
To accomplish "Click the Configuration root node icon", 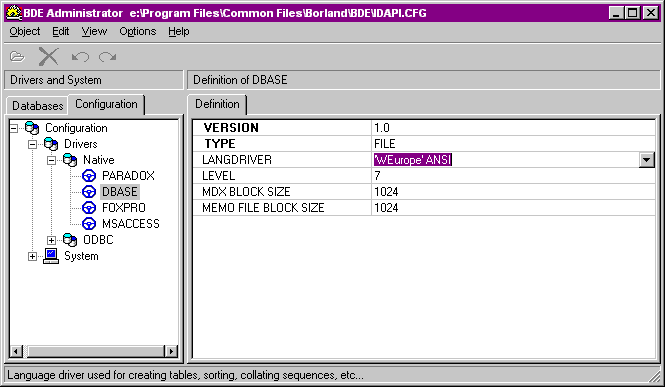I will (32, 128).
